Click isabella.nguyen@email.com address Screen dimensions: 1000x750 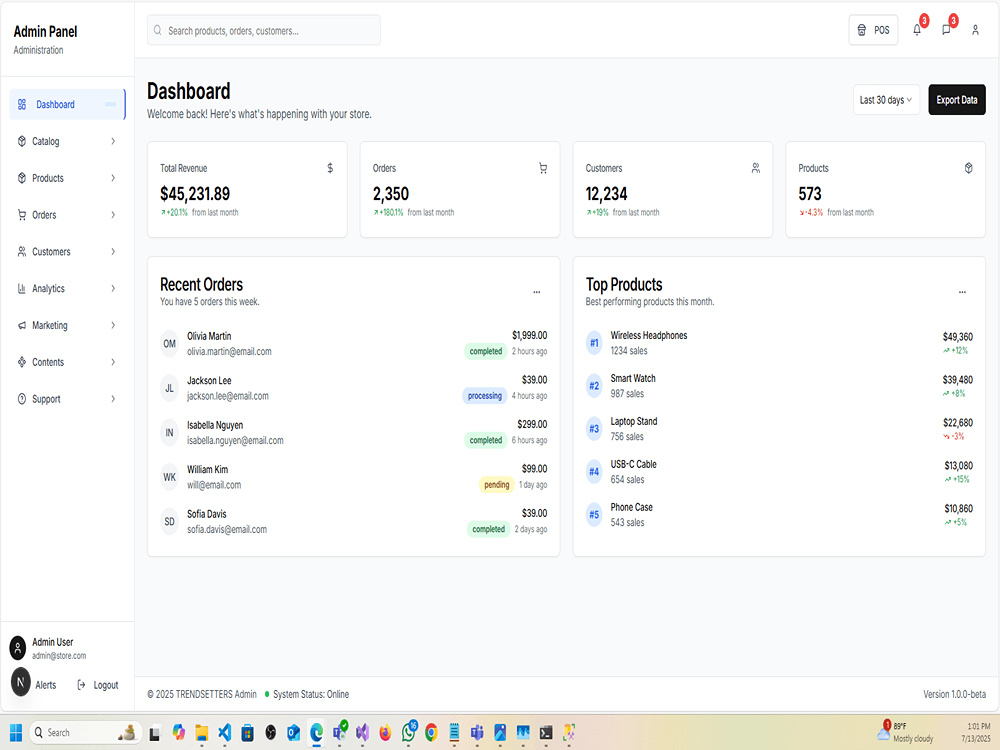235,441
